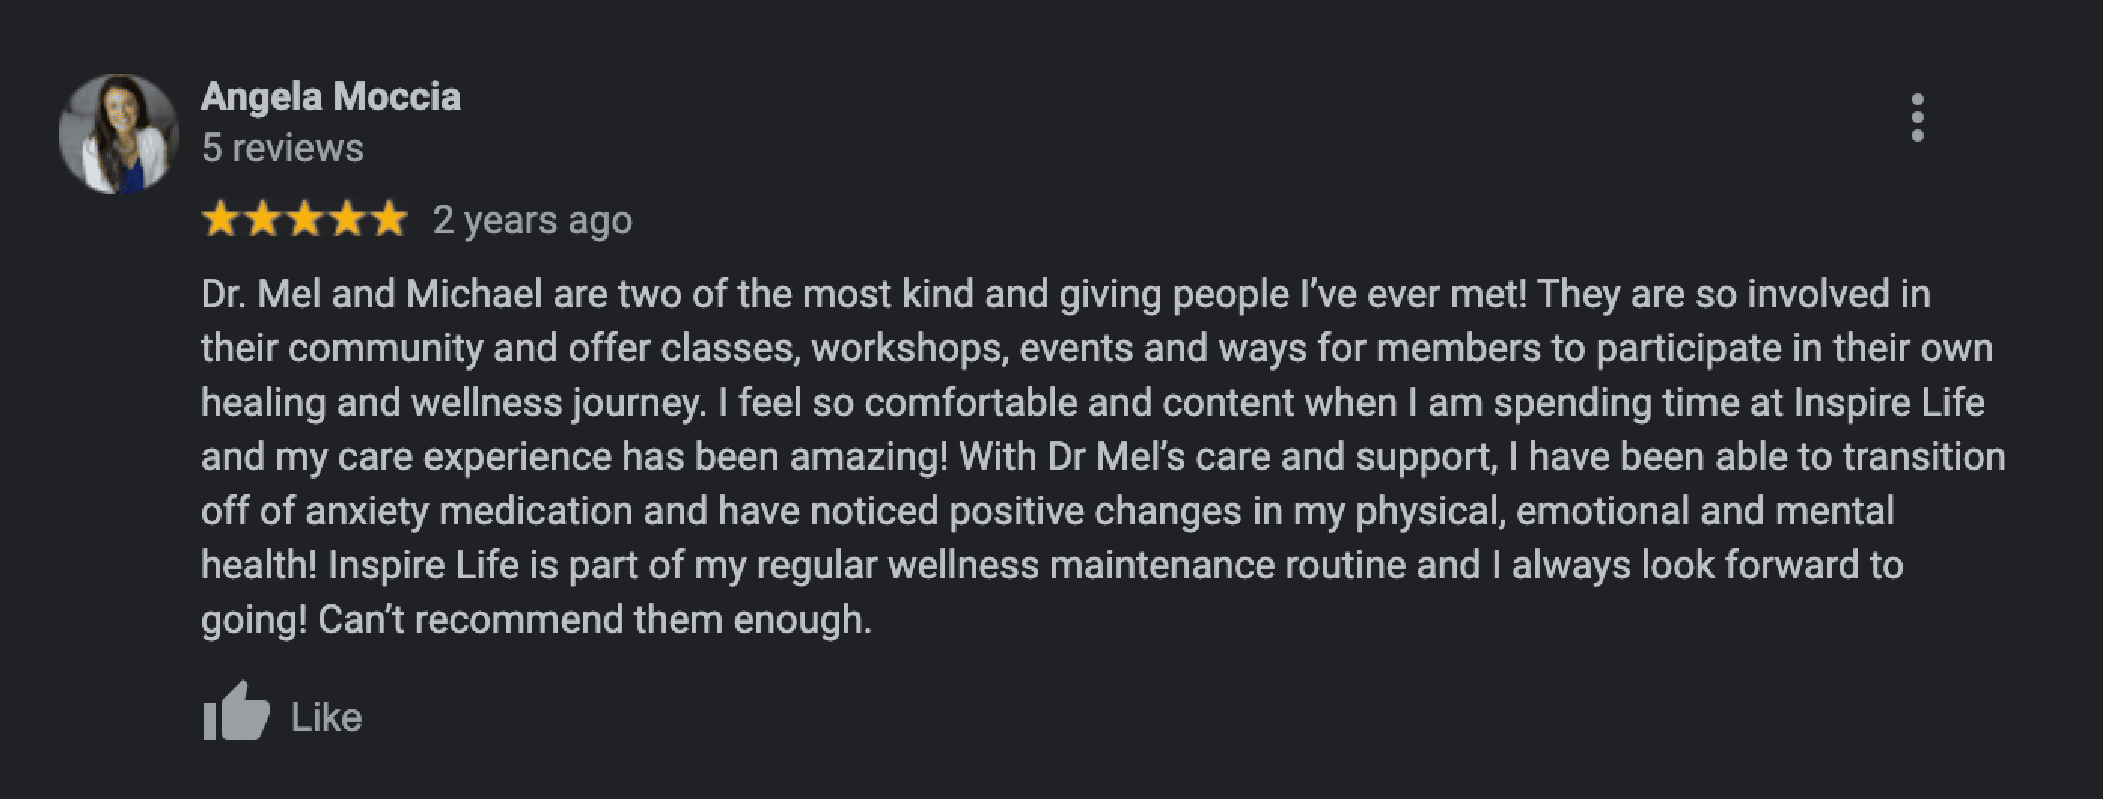The image size is (2103, 799).
Task: Click the "5 reviews" count text
Action: [282, 148]
